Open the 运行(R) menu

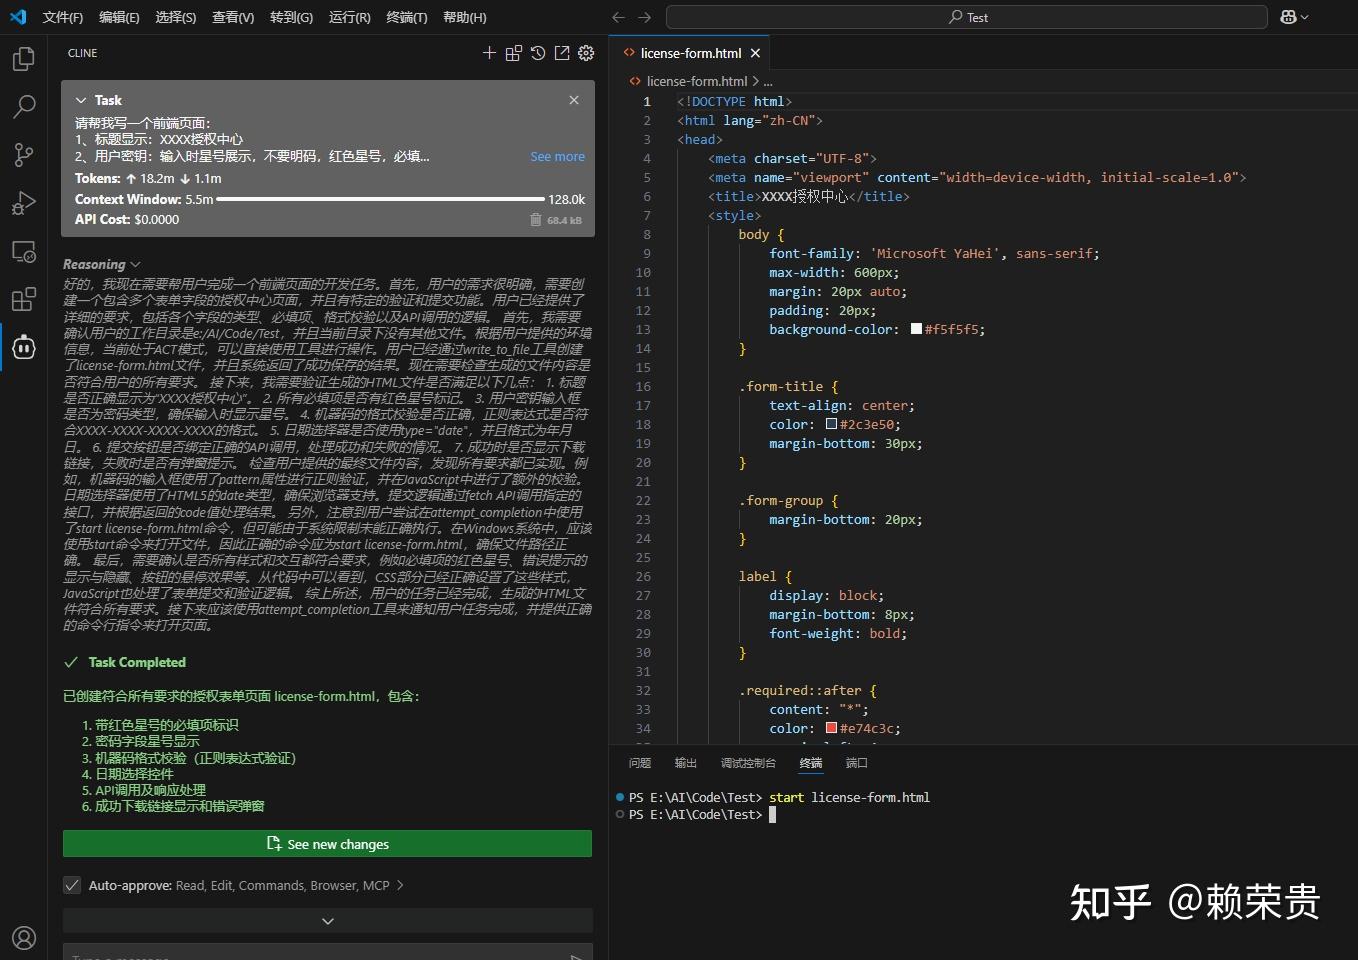(x=349, y=17)
